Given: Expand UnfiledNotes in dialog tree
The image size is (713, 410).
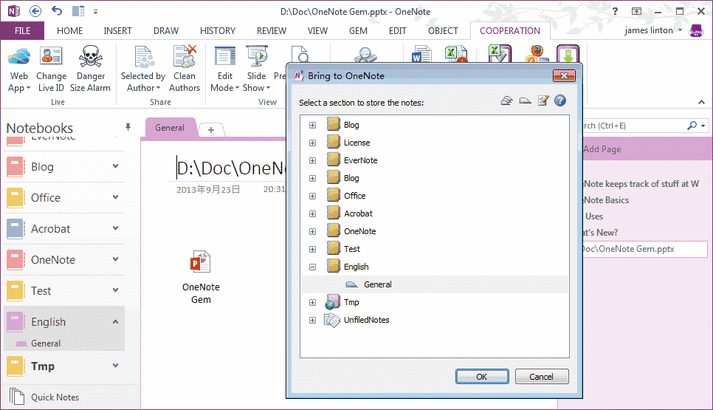Looking at the screenshot, I should pos(312,320).
